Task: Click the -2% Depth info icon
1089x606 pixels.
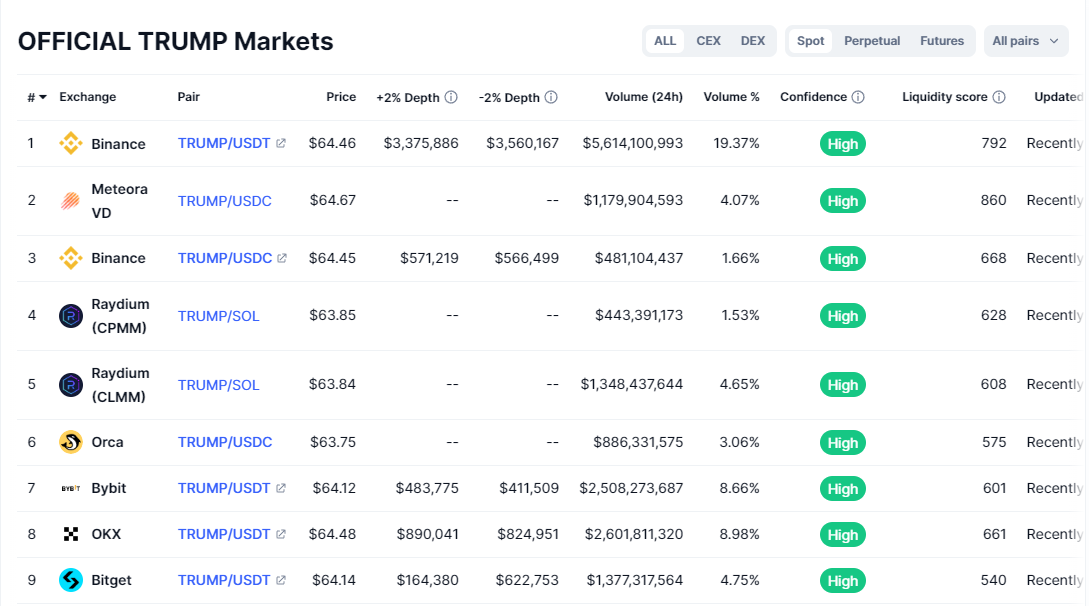Action: pyautogui.click(x=551, y=97)
